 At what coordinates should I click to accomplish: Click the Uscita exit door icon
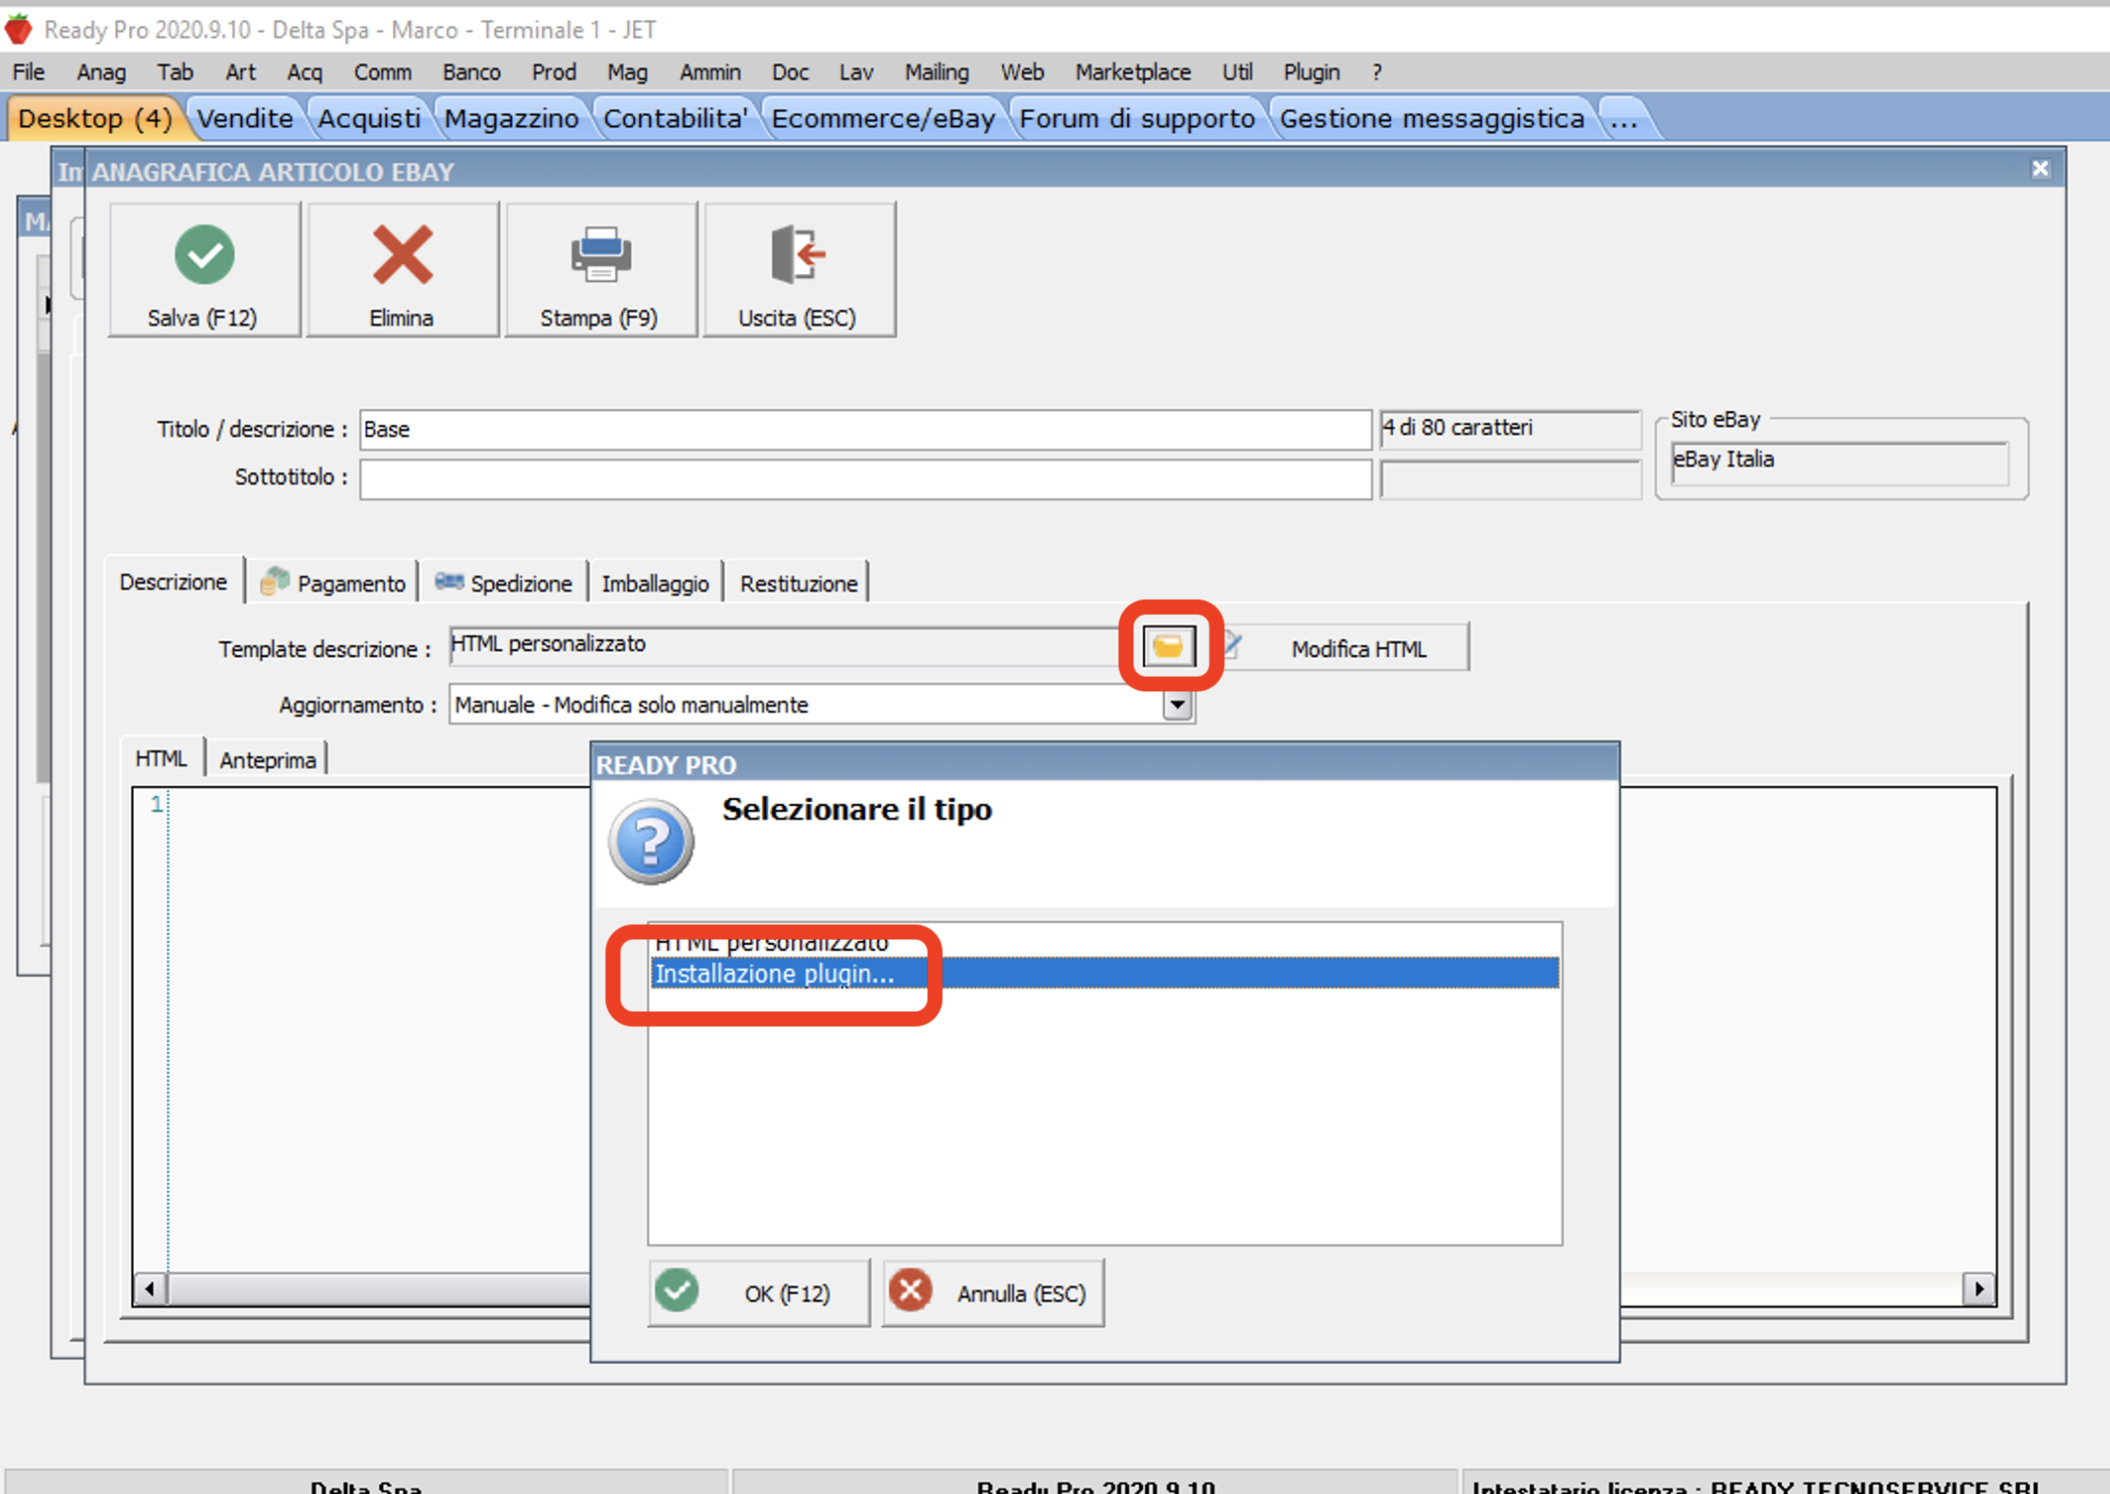797,254
